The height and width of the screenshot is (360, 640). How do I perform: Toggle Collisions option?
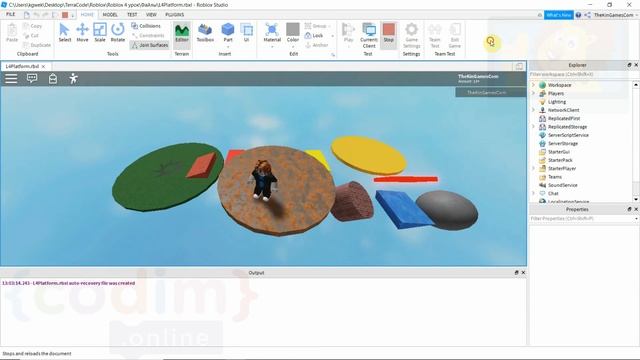[x=146, y=26]
